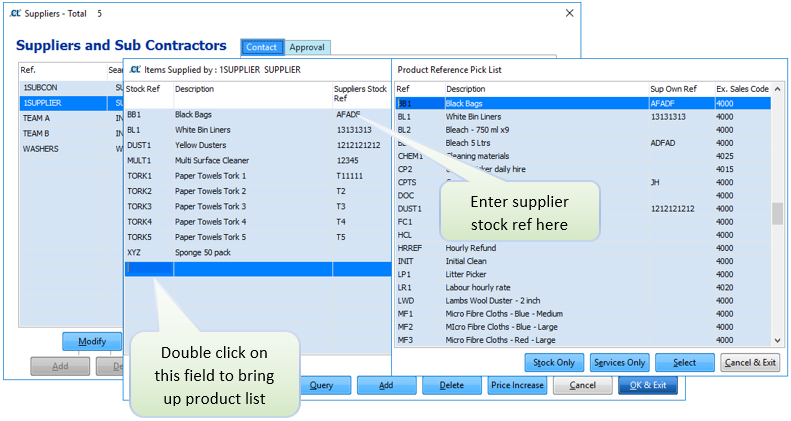Screen dimensions: 791x421
Task: Click the Modify button in Suppliers window
Action: tap(92, 341)
